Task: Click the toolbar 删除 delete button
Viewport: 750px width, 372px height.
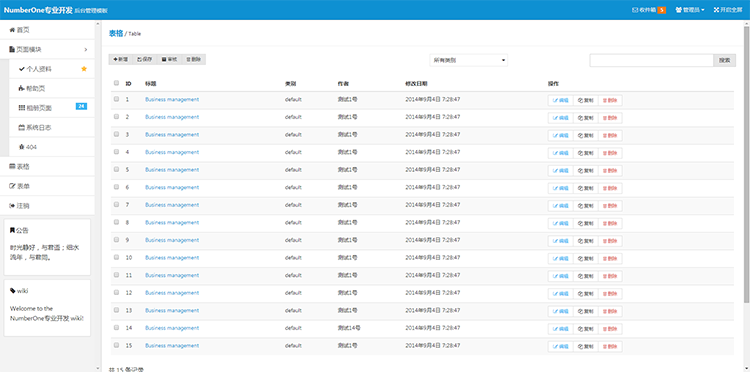Action: click(x=194, y=59)
